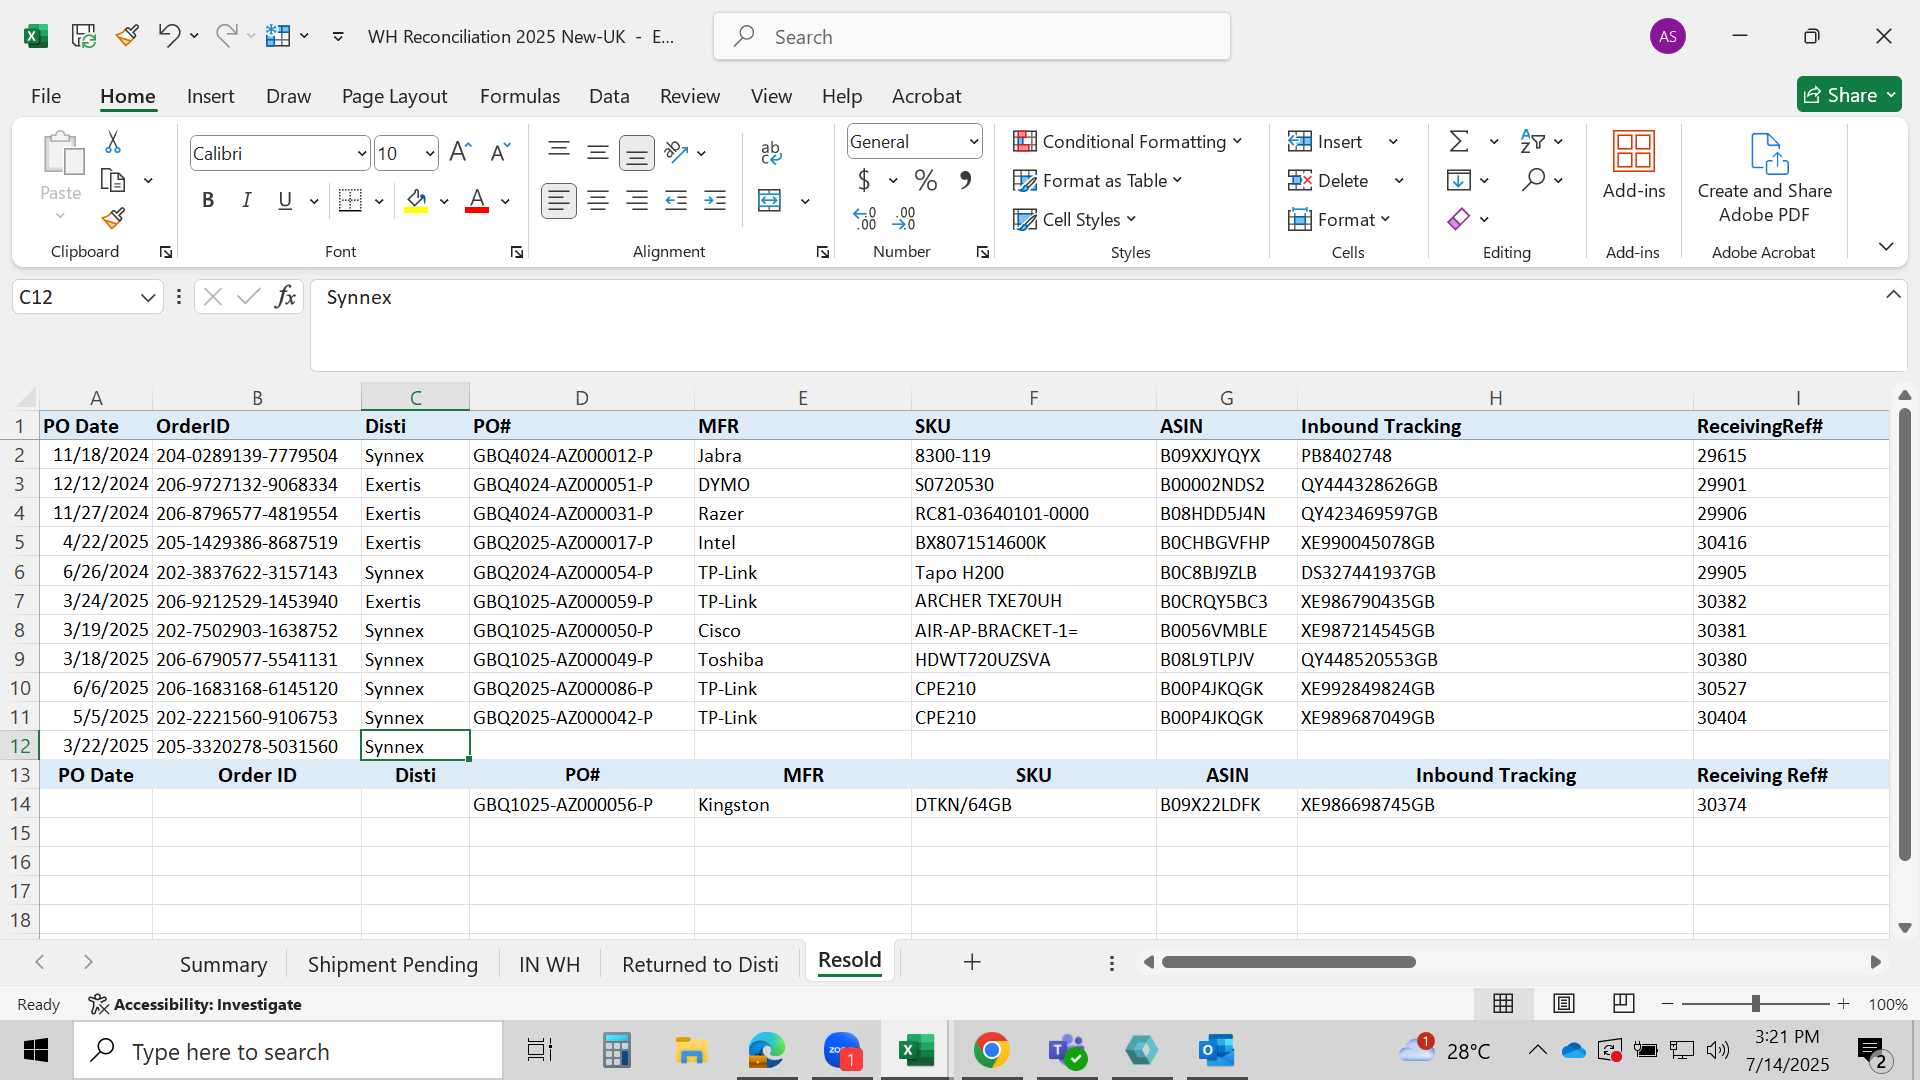Decrease indent in Alignment group

click(x=676, y=201)
